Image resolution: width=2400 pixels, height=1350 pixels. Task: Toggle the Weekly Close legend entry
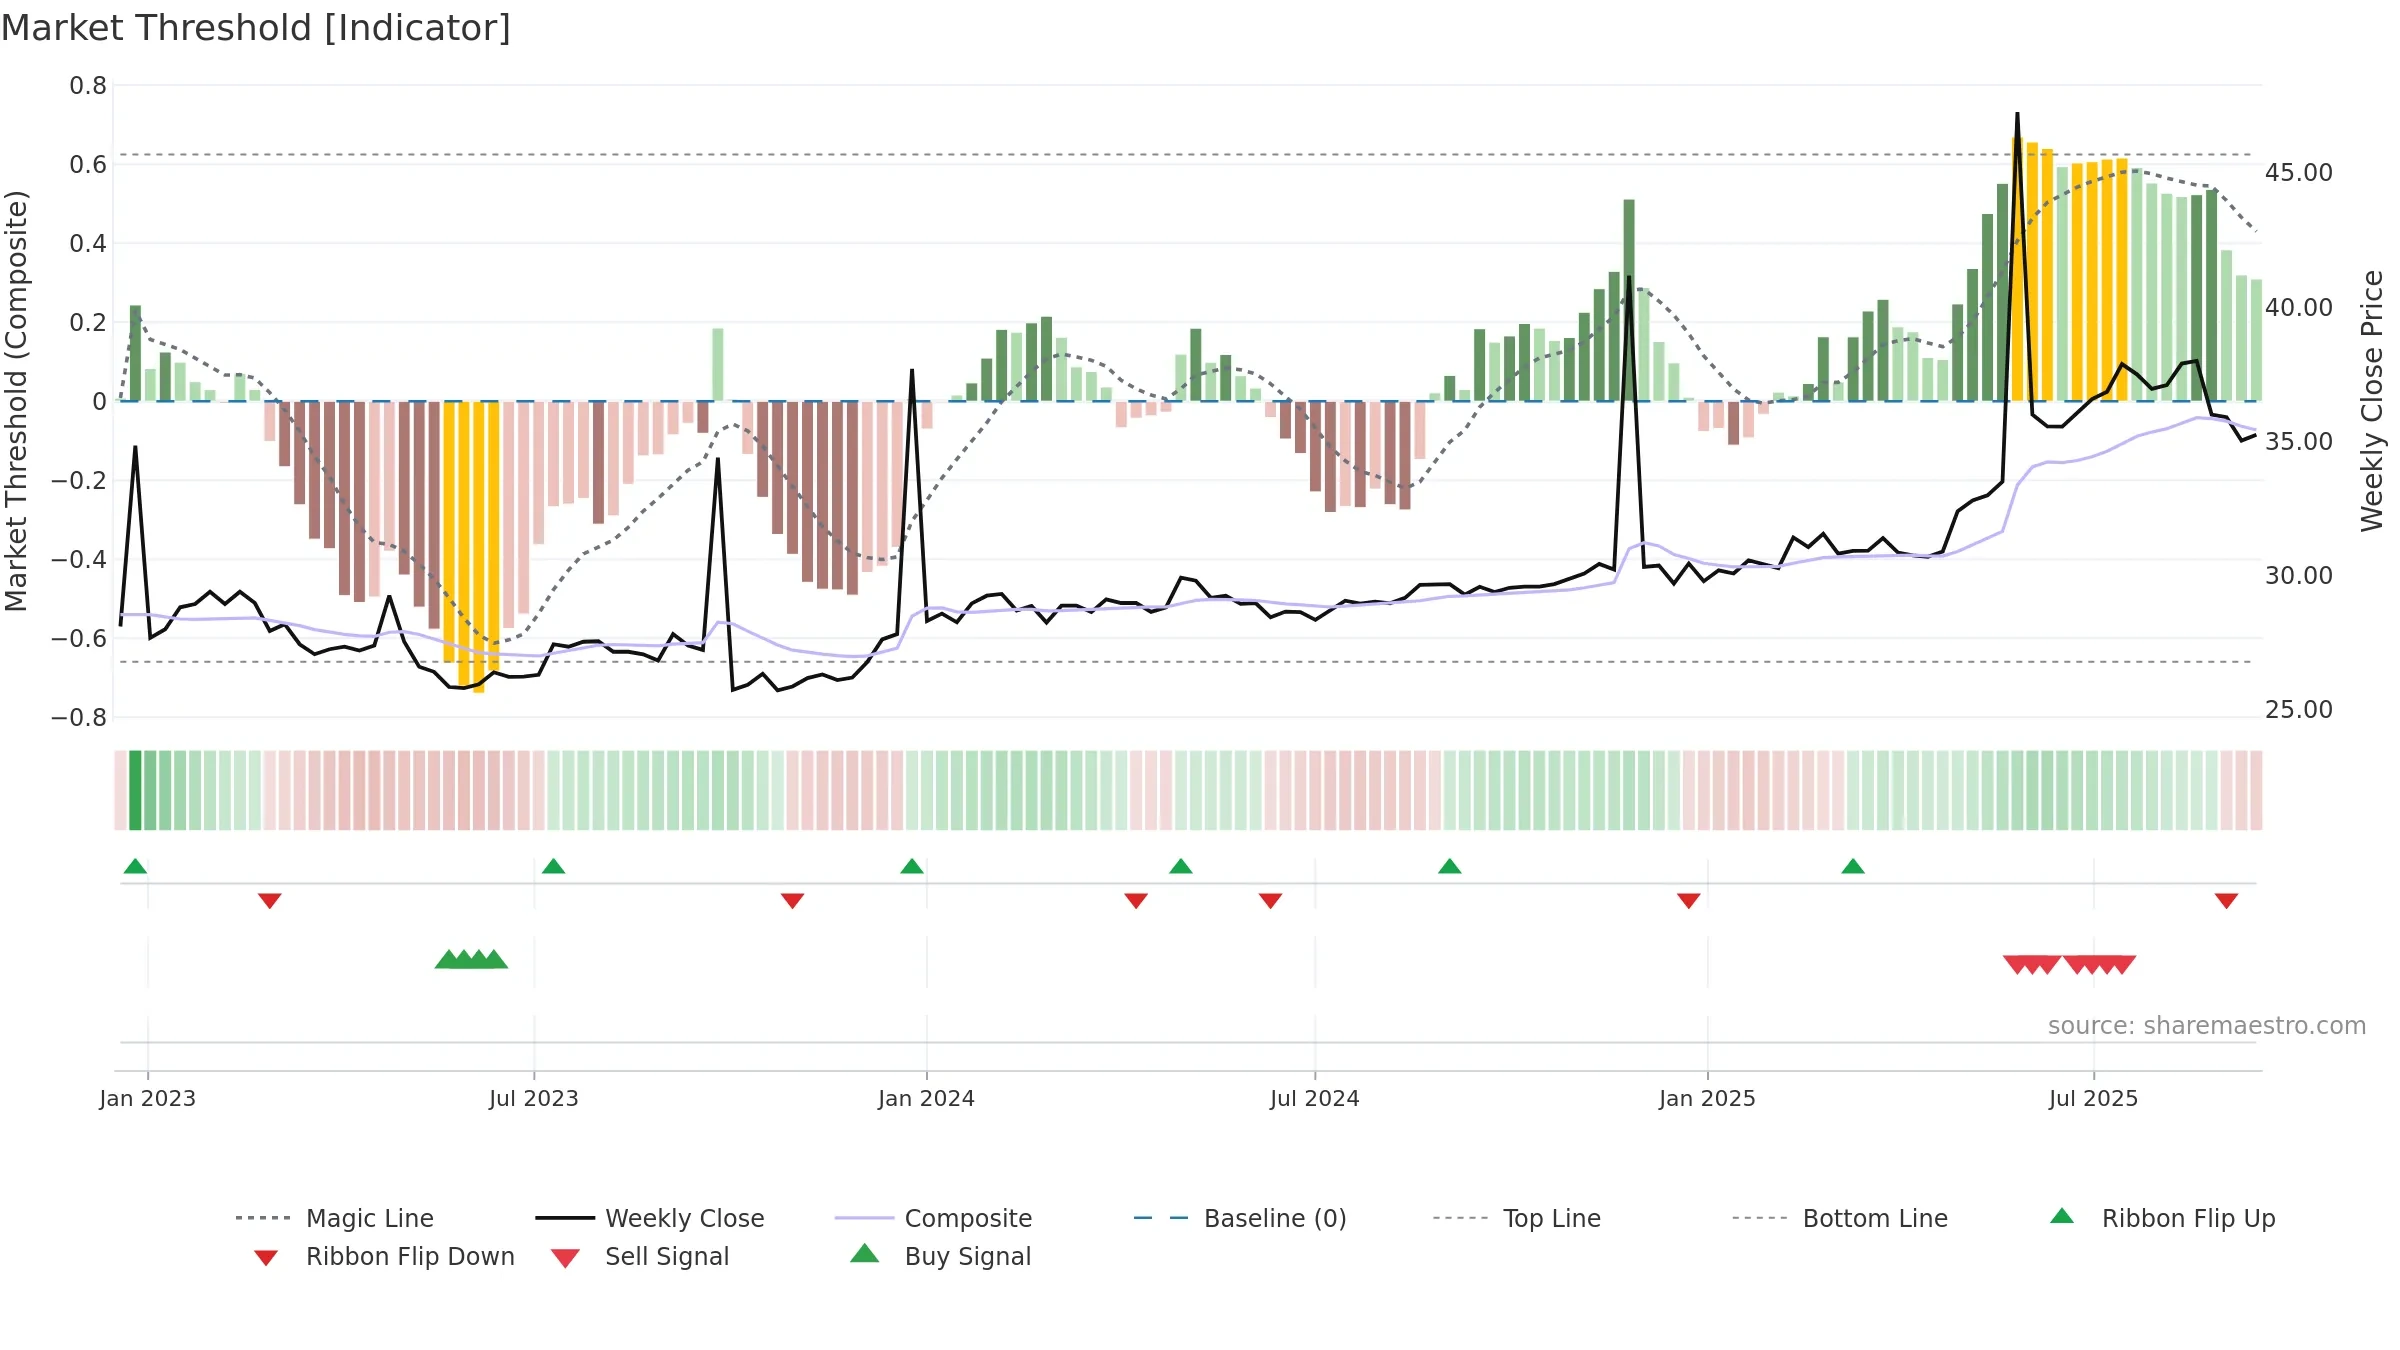coord(649,1218)
